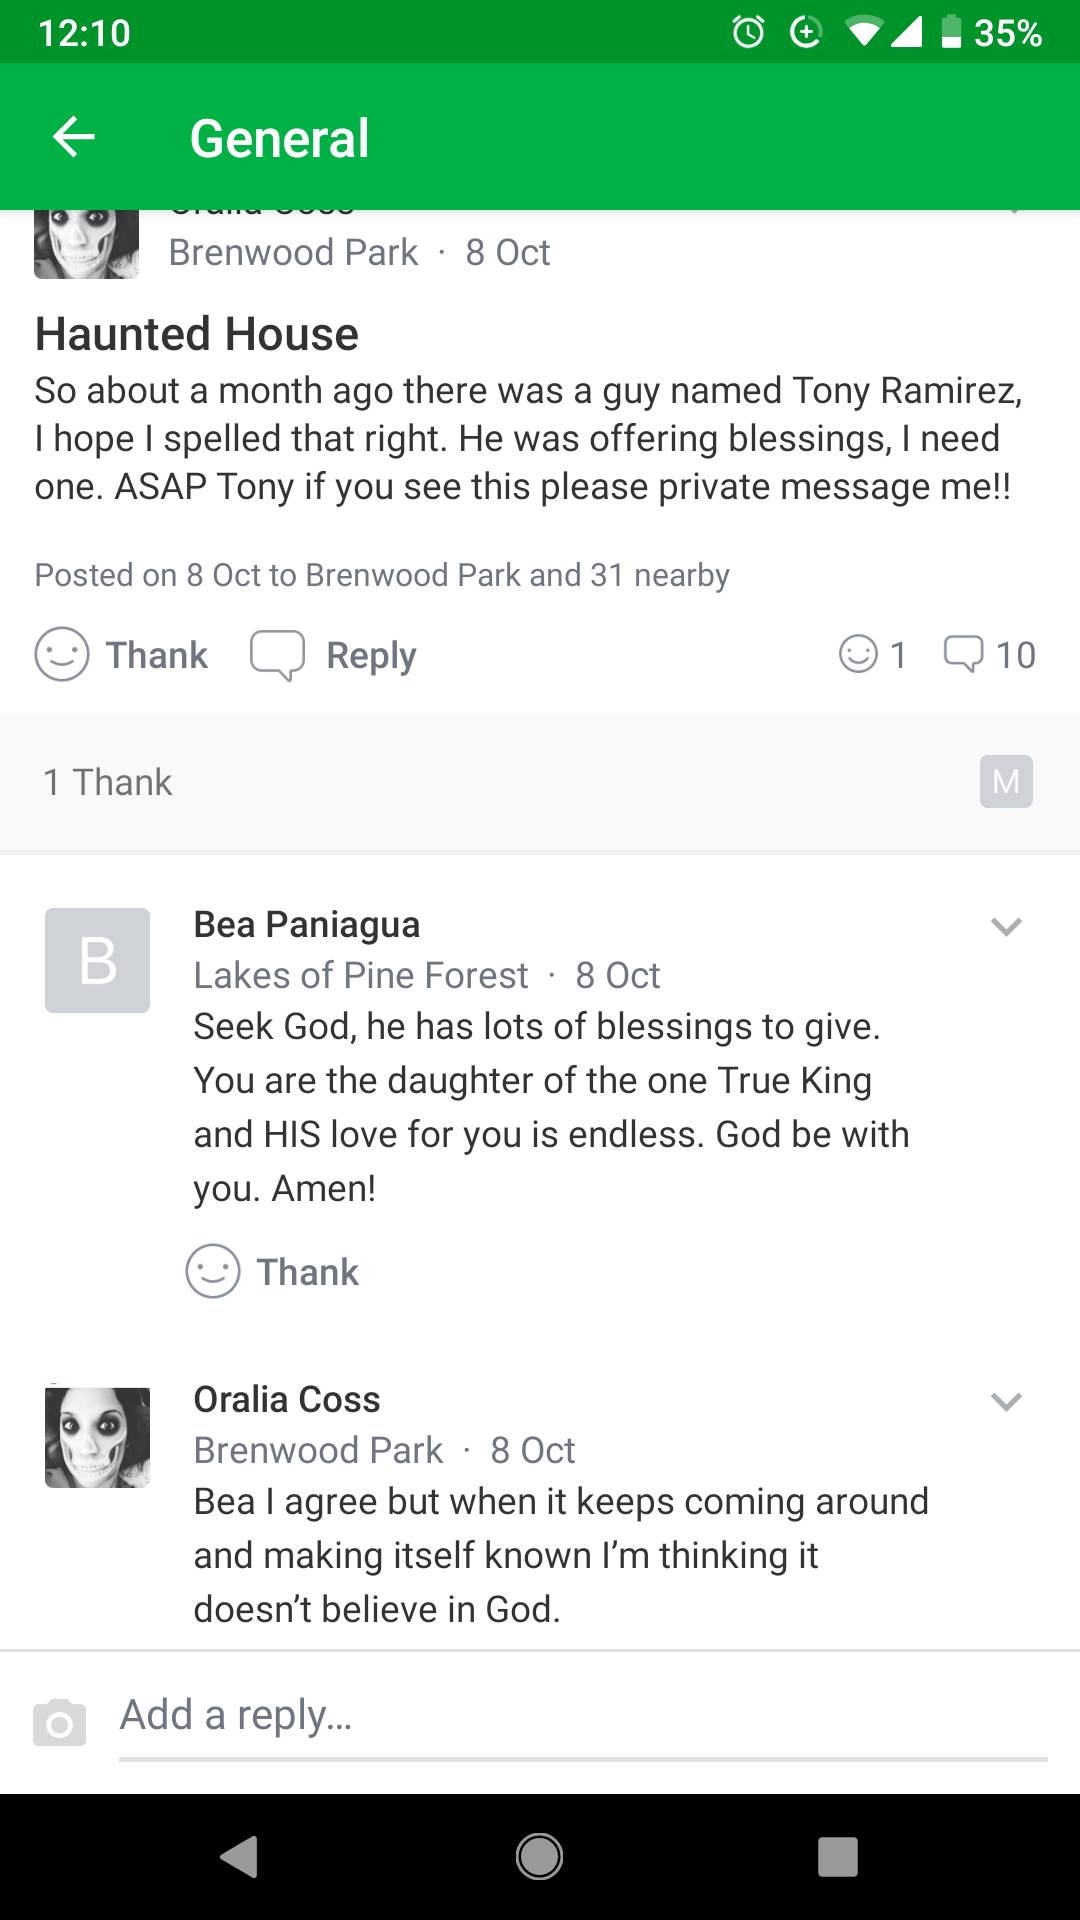Open Oralia Coss's name in the reply
This screenshot has width=1080, height=1920.
(x=287, y=1400)
